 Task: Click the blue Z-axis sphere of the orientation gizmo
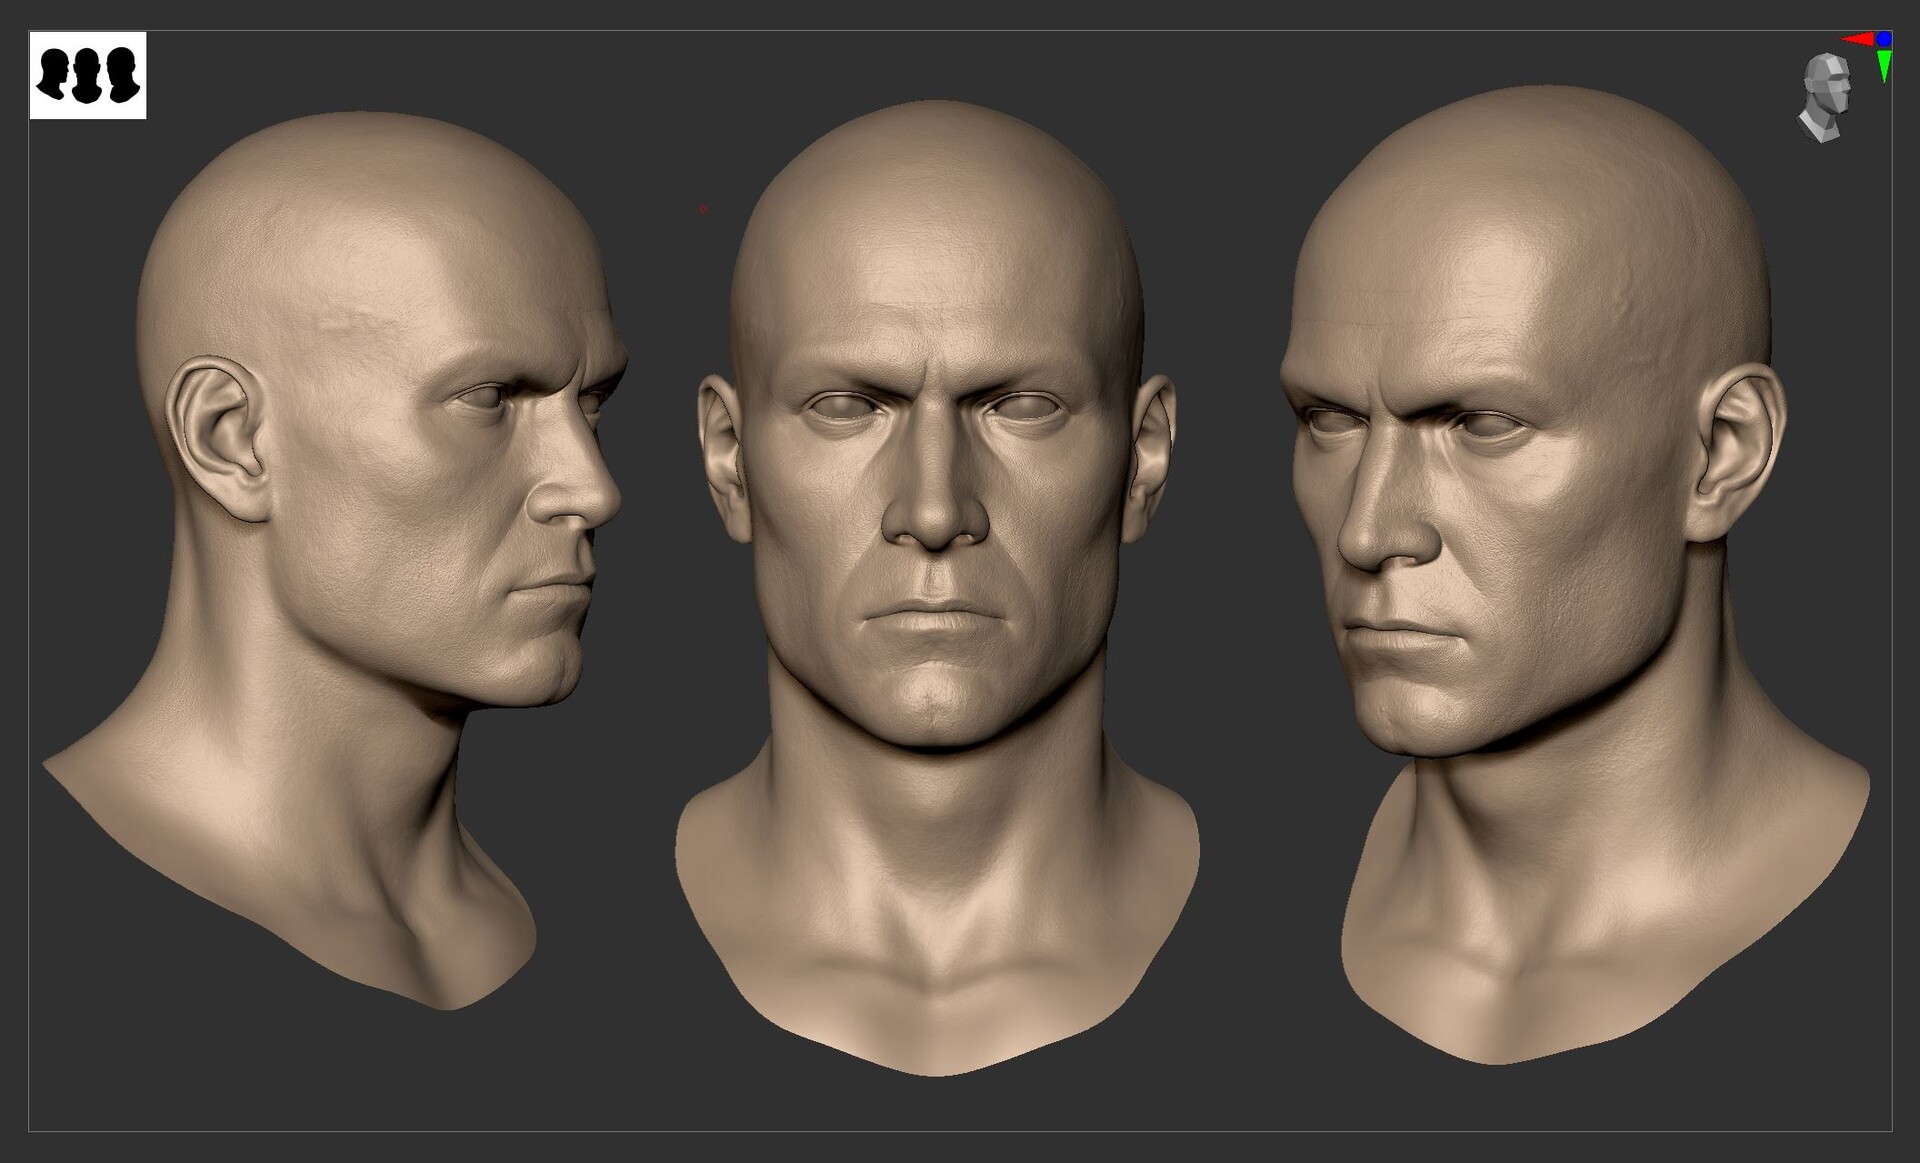[x=1884, y=38]
